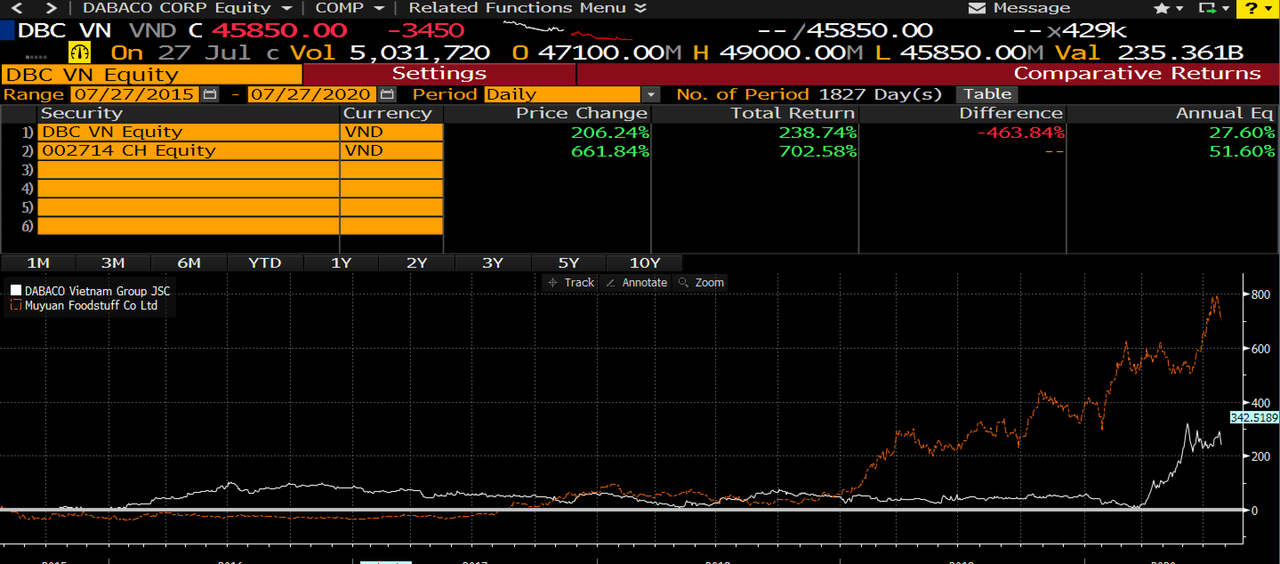This screenshot has height=564, width=1280.
Task: Select the 1M range tab
Action: click(38, 263)
